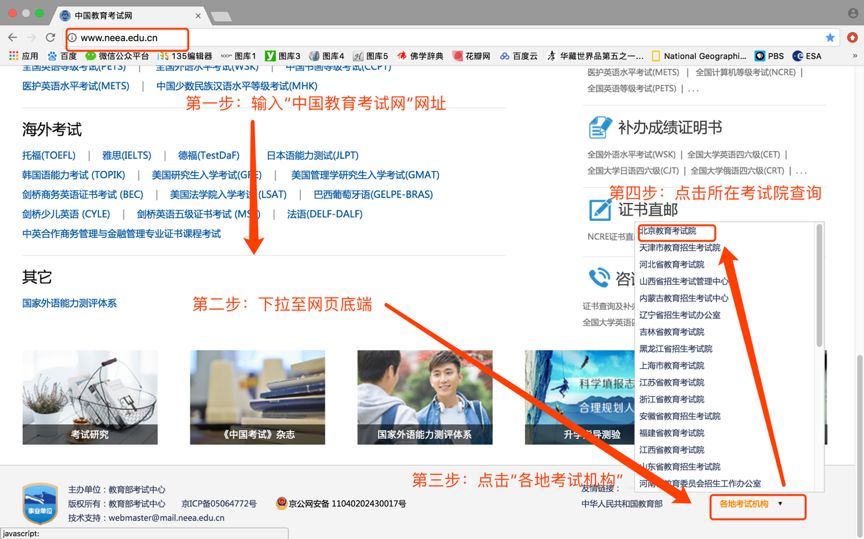This screenshot has height=539, width=864.
Task: Open the 佛学辞典 bookmark
Action: pos(420,56)
